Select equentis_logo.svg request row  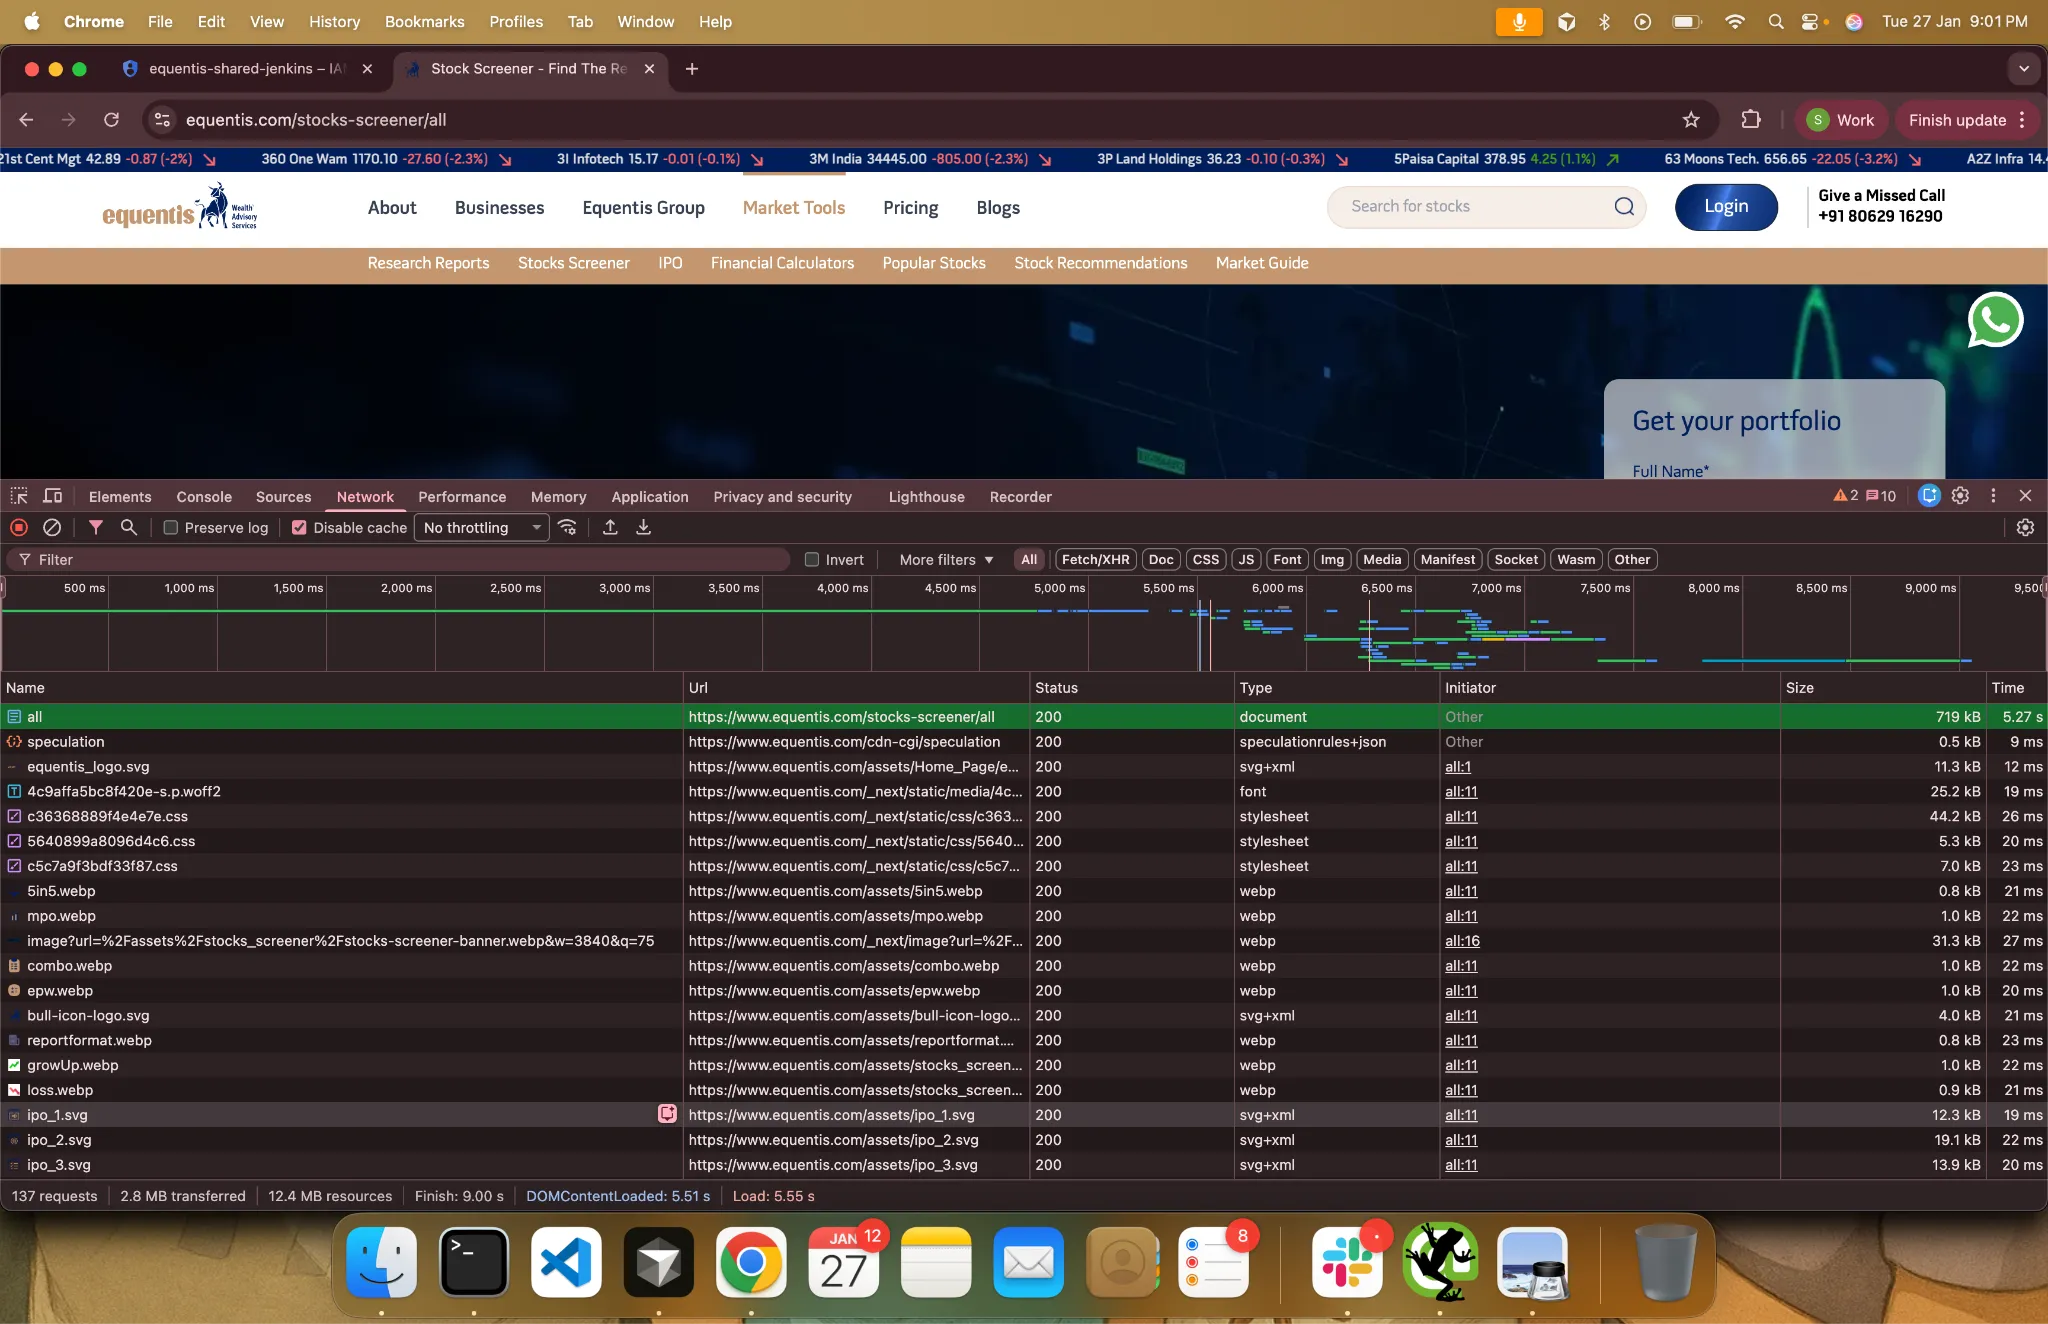[x=1024, y=767]
